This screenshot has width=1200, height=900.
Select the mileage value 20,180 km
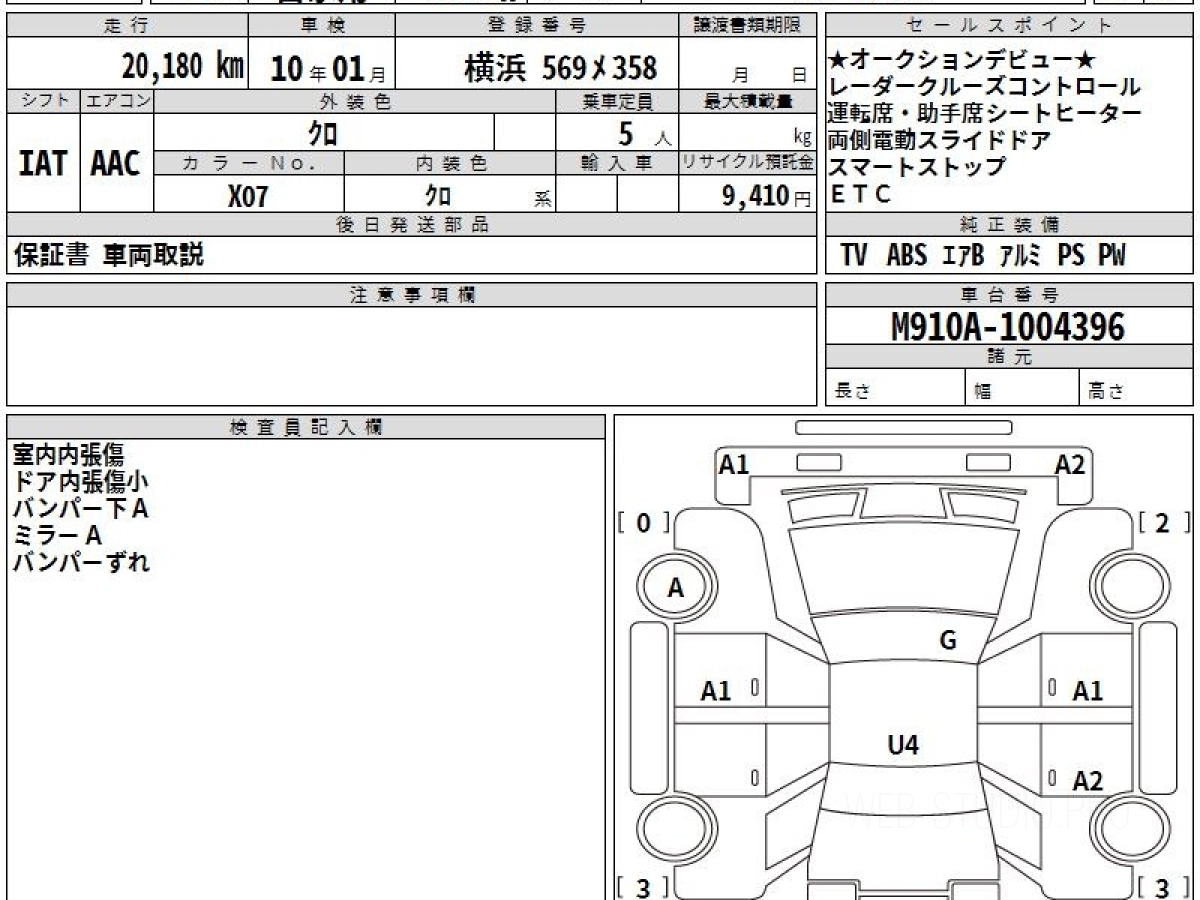(x=183, y=67)
